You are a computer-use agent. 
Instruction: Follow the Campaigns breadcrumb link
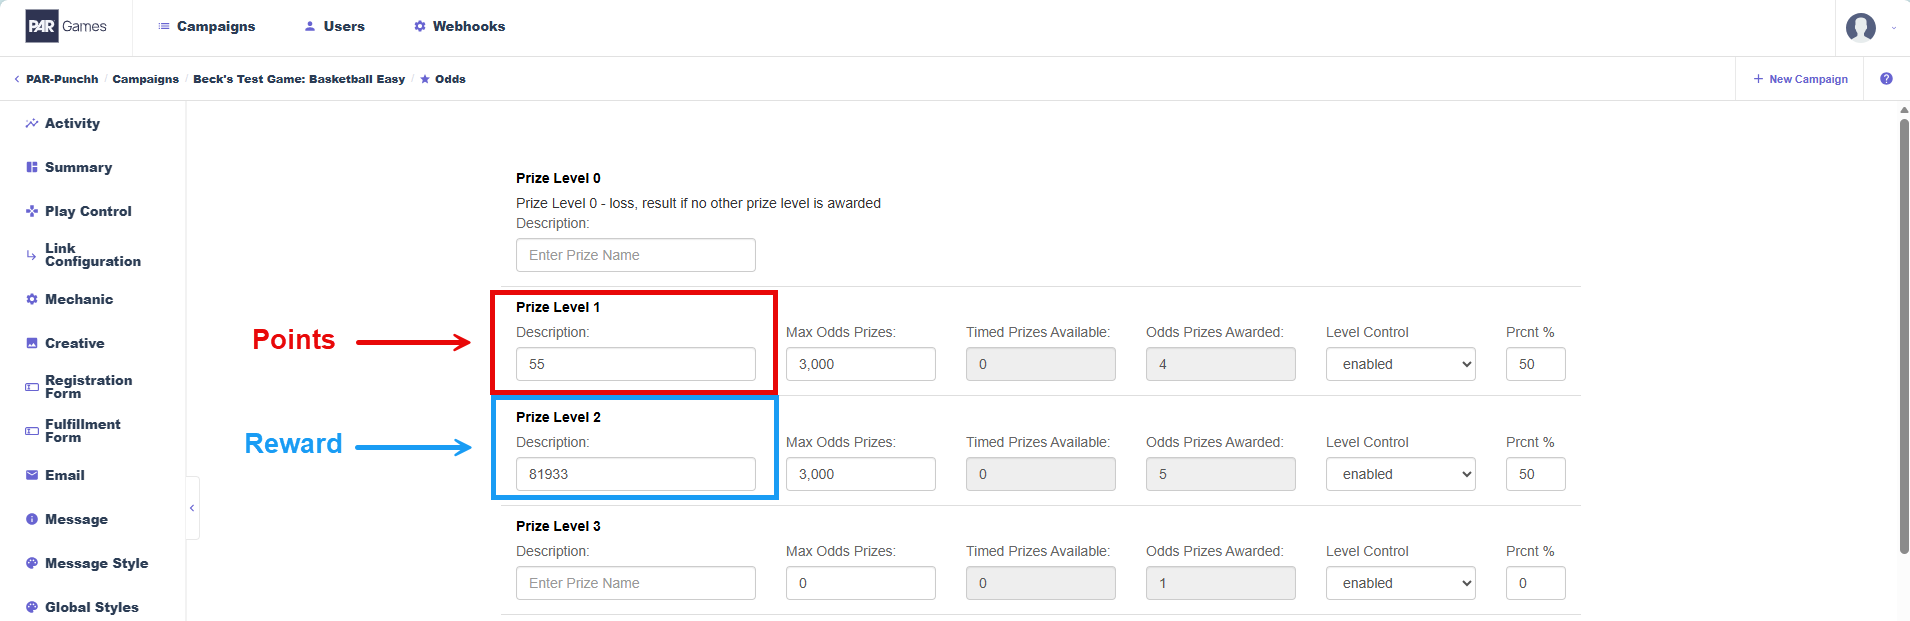click(146, 79)
